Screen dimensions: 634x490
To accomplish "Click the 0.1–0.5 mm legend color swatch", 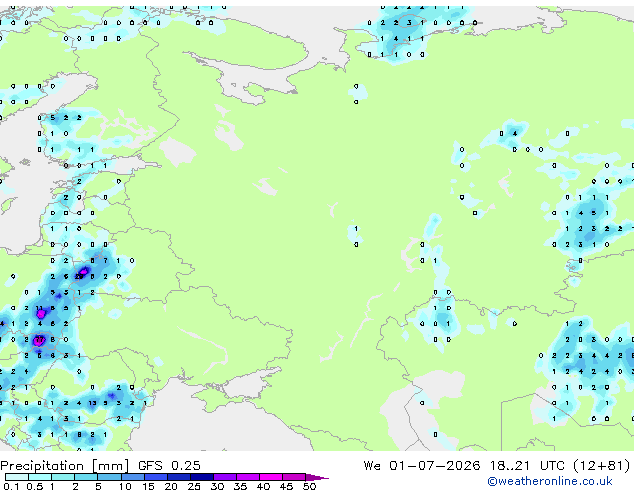I will [x=17, y=477].
